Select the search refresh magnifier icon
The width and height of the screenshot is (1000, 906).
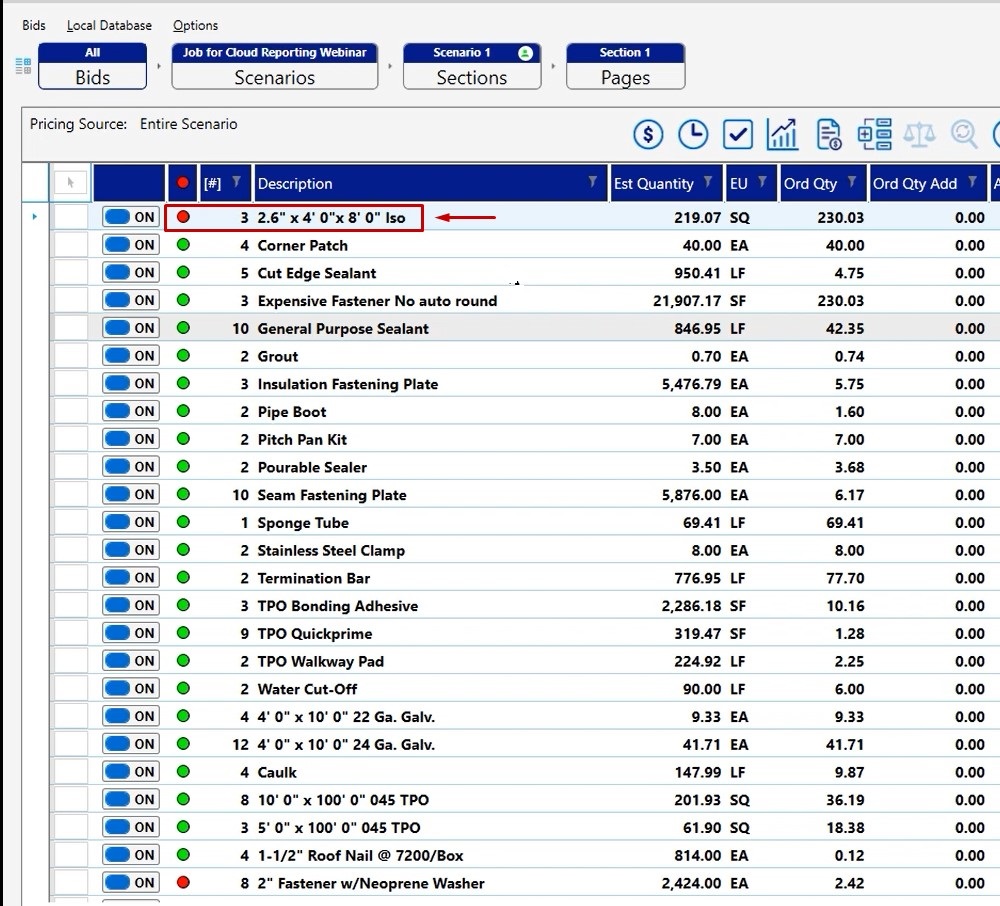962,133
